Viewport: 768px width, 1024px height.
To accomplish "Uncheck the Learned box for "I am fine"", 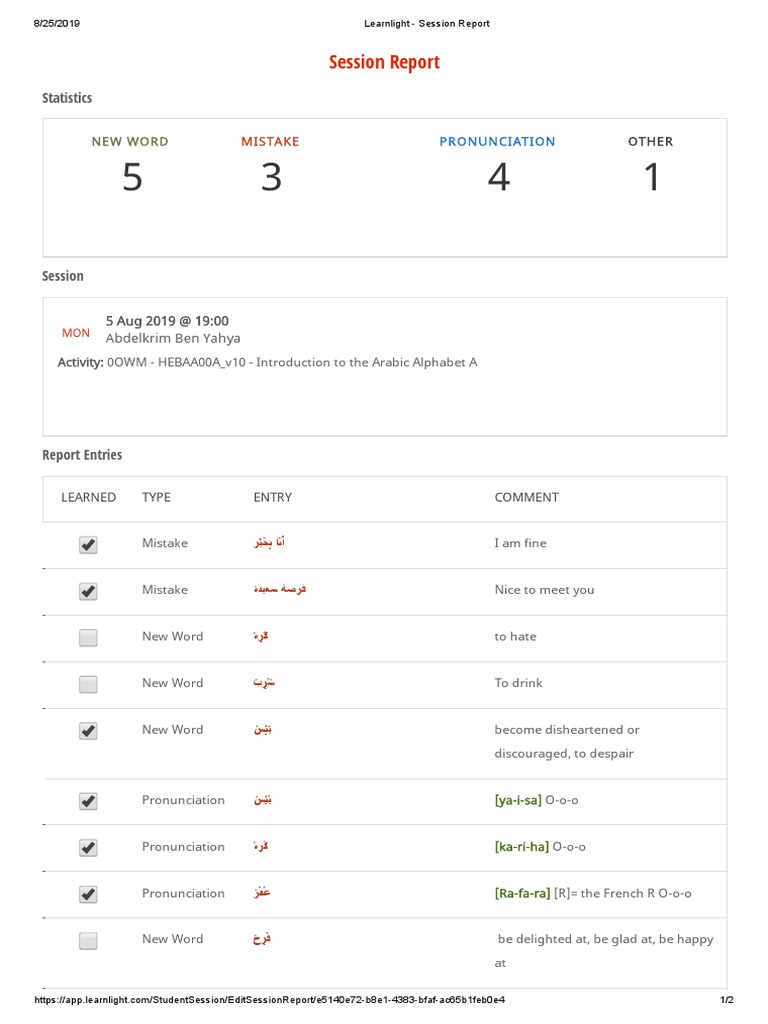I will (88, 545).
